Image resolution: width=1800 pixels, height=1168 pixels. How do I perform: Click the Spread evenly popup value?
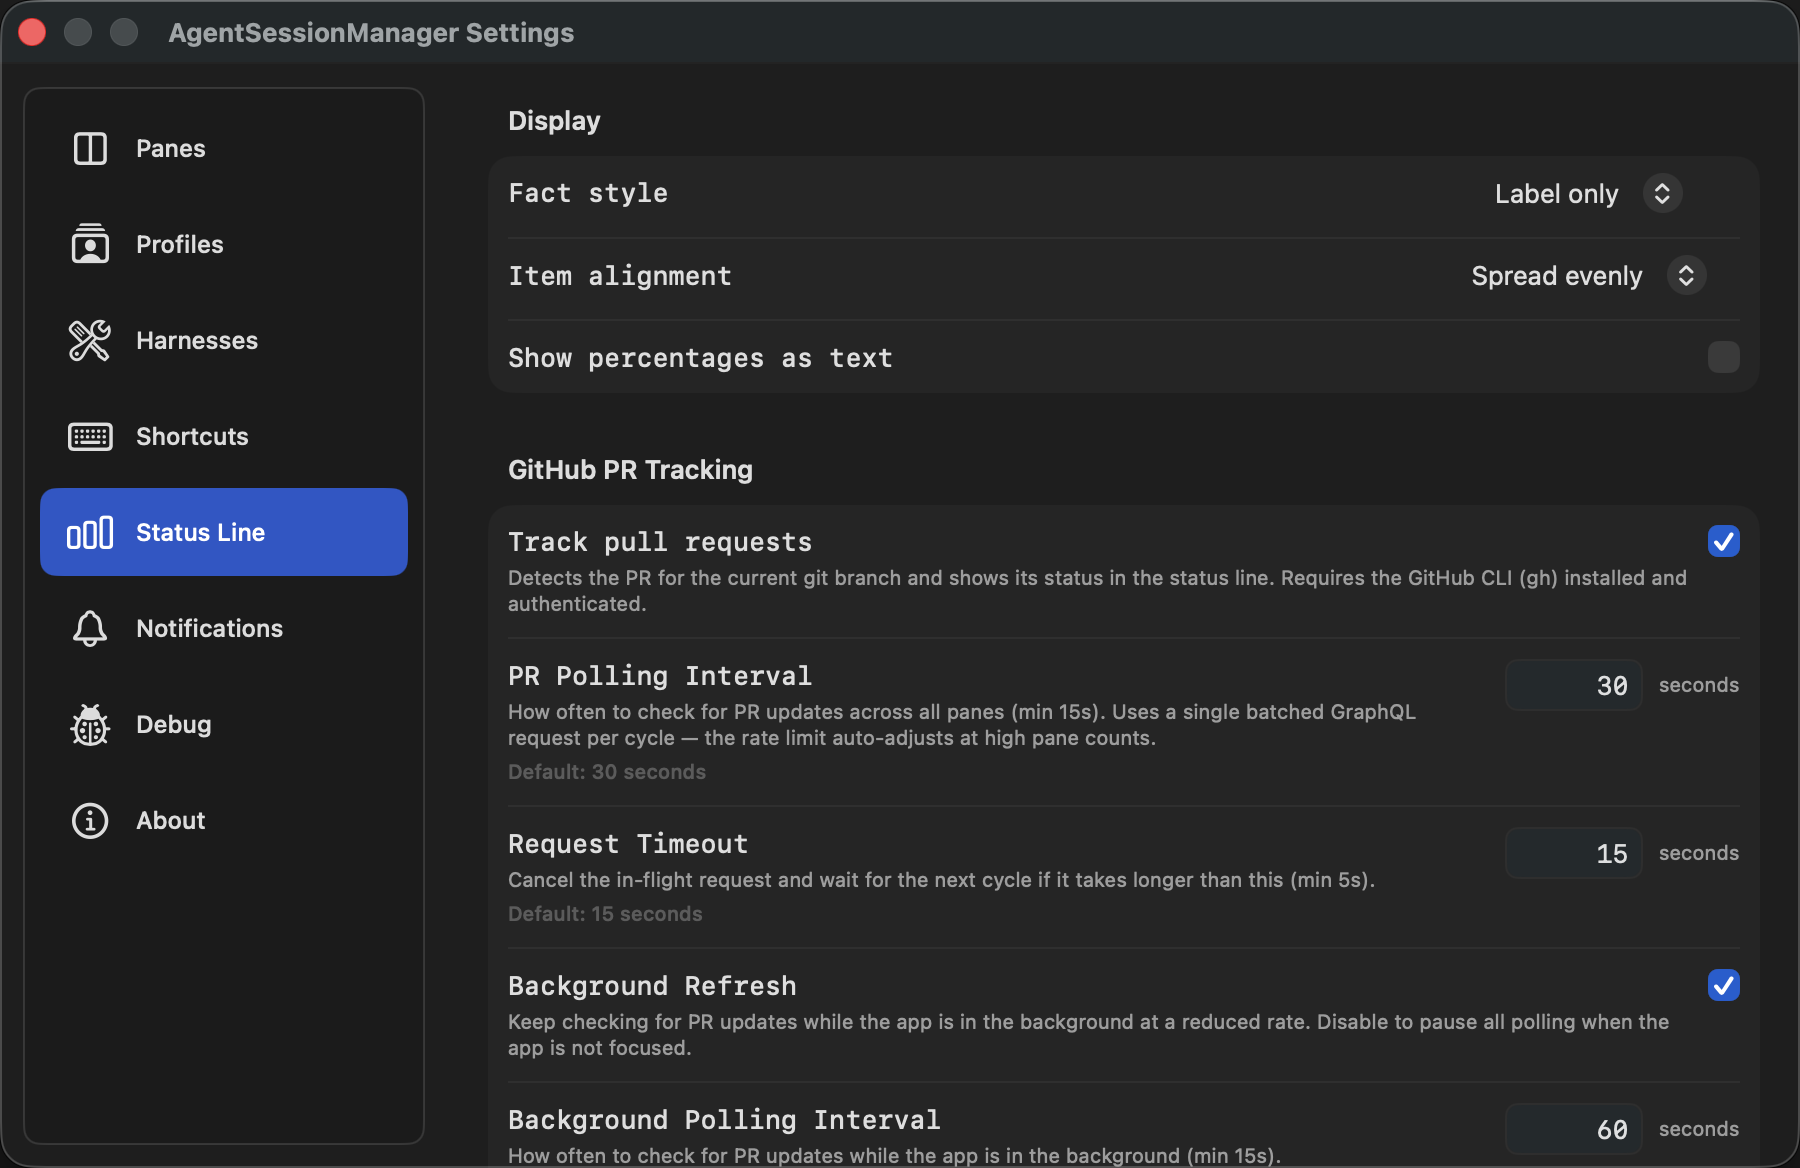[x=1556, y=276]
